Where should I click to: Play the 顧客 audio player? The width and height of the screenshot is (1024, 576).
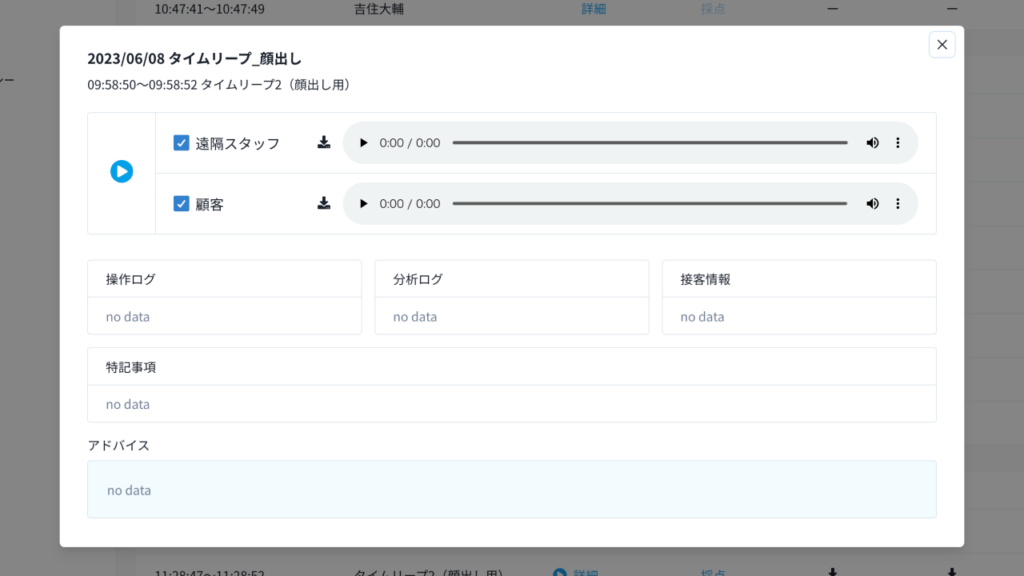364,204
